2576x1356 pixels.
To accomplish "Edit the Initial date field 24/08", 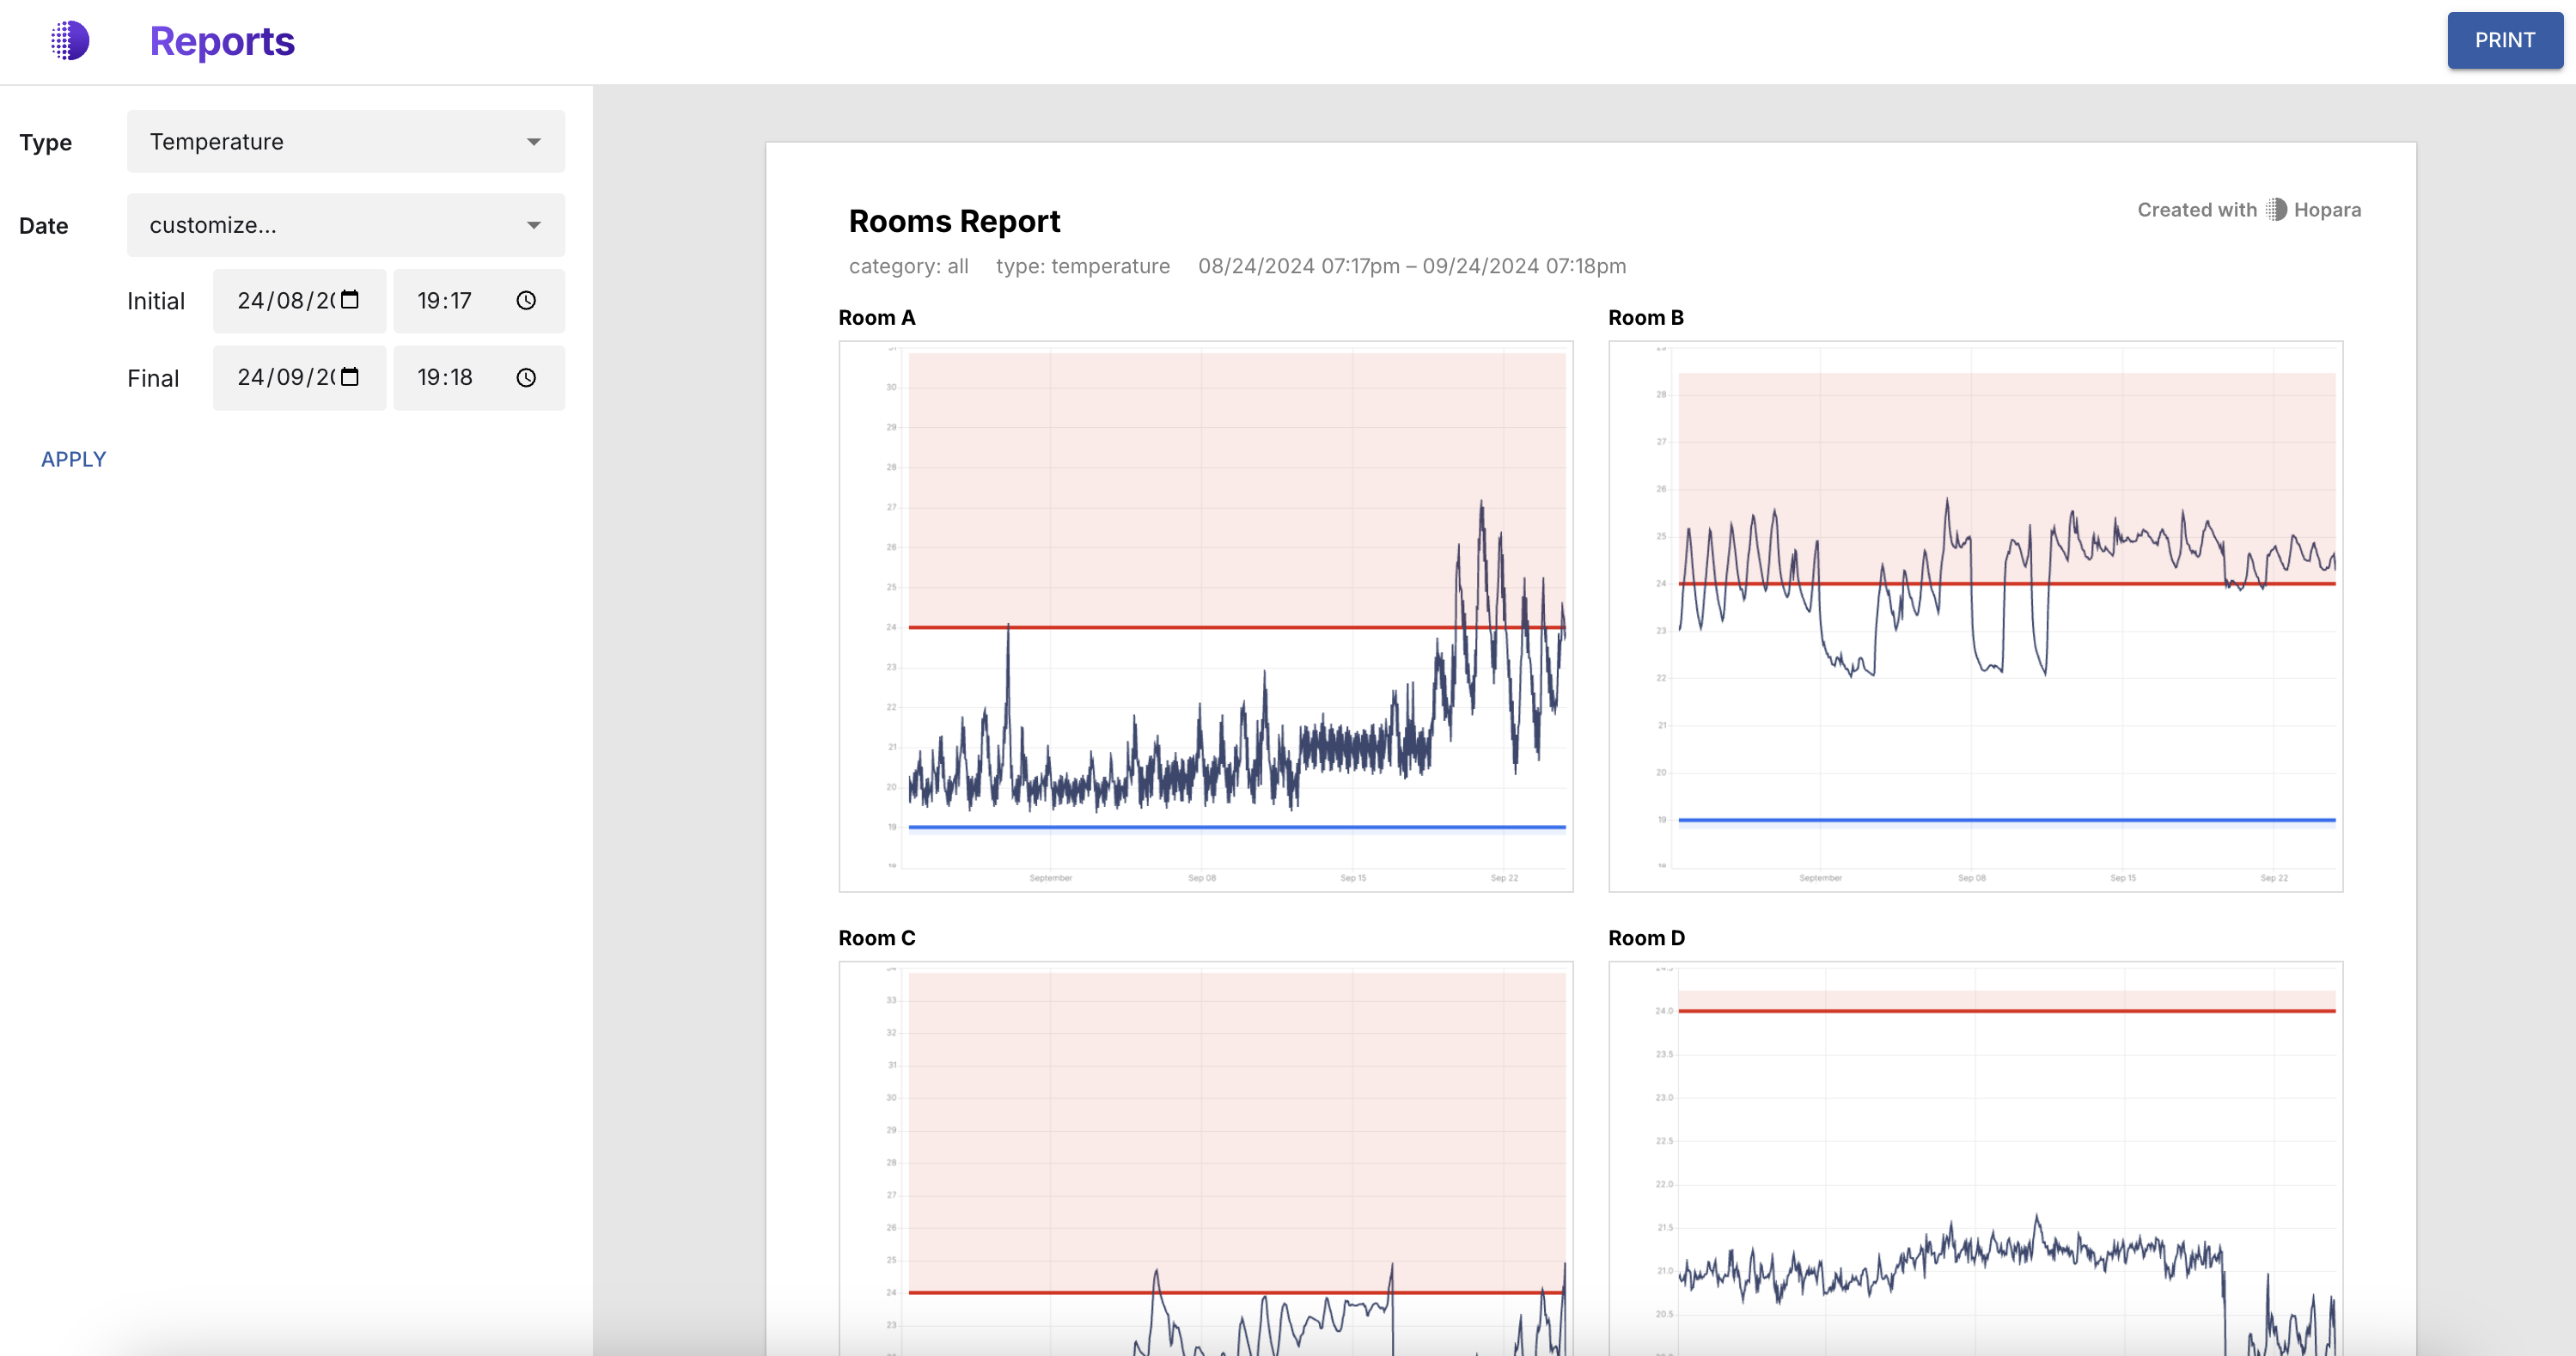I will [x=299, y=301].
